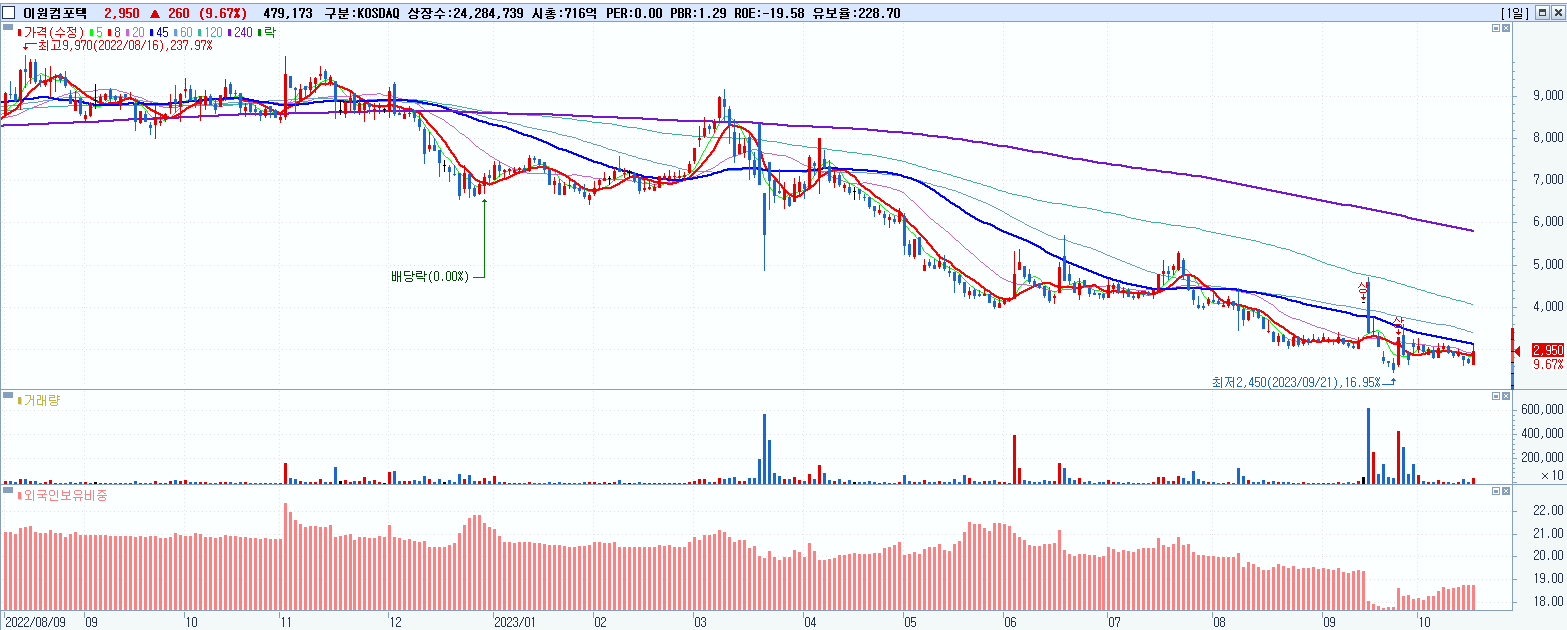Open the 거래량 pane menu icon
This screenshot has width=1567, height=630.
click(9, 397)
